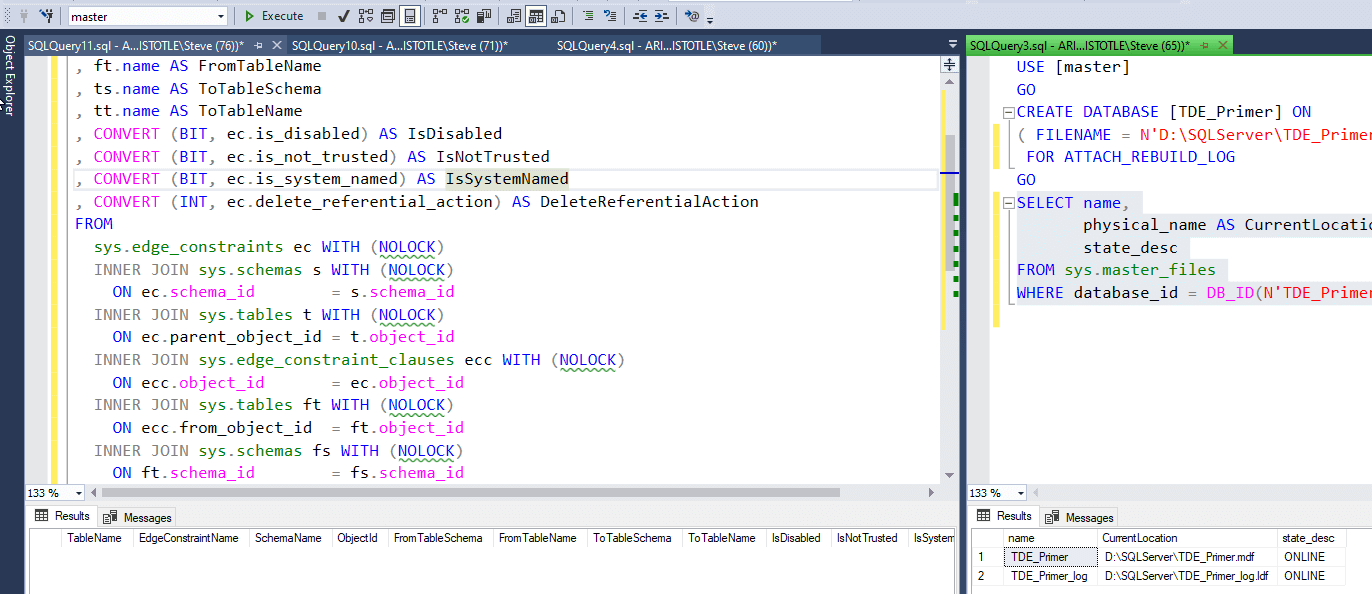Click the Decrease Indent icon
The height and width of the screenshot is (594, 1372).
639,16
